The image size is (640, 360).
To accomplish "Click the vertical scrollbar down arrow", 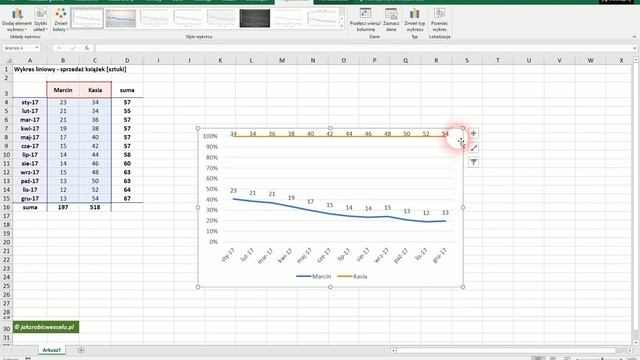I will pyautogui.click(x=636, y=342).
